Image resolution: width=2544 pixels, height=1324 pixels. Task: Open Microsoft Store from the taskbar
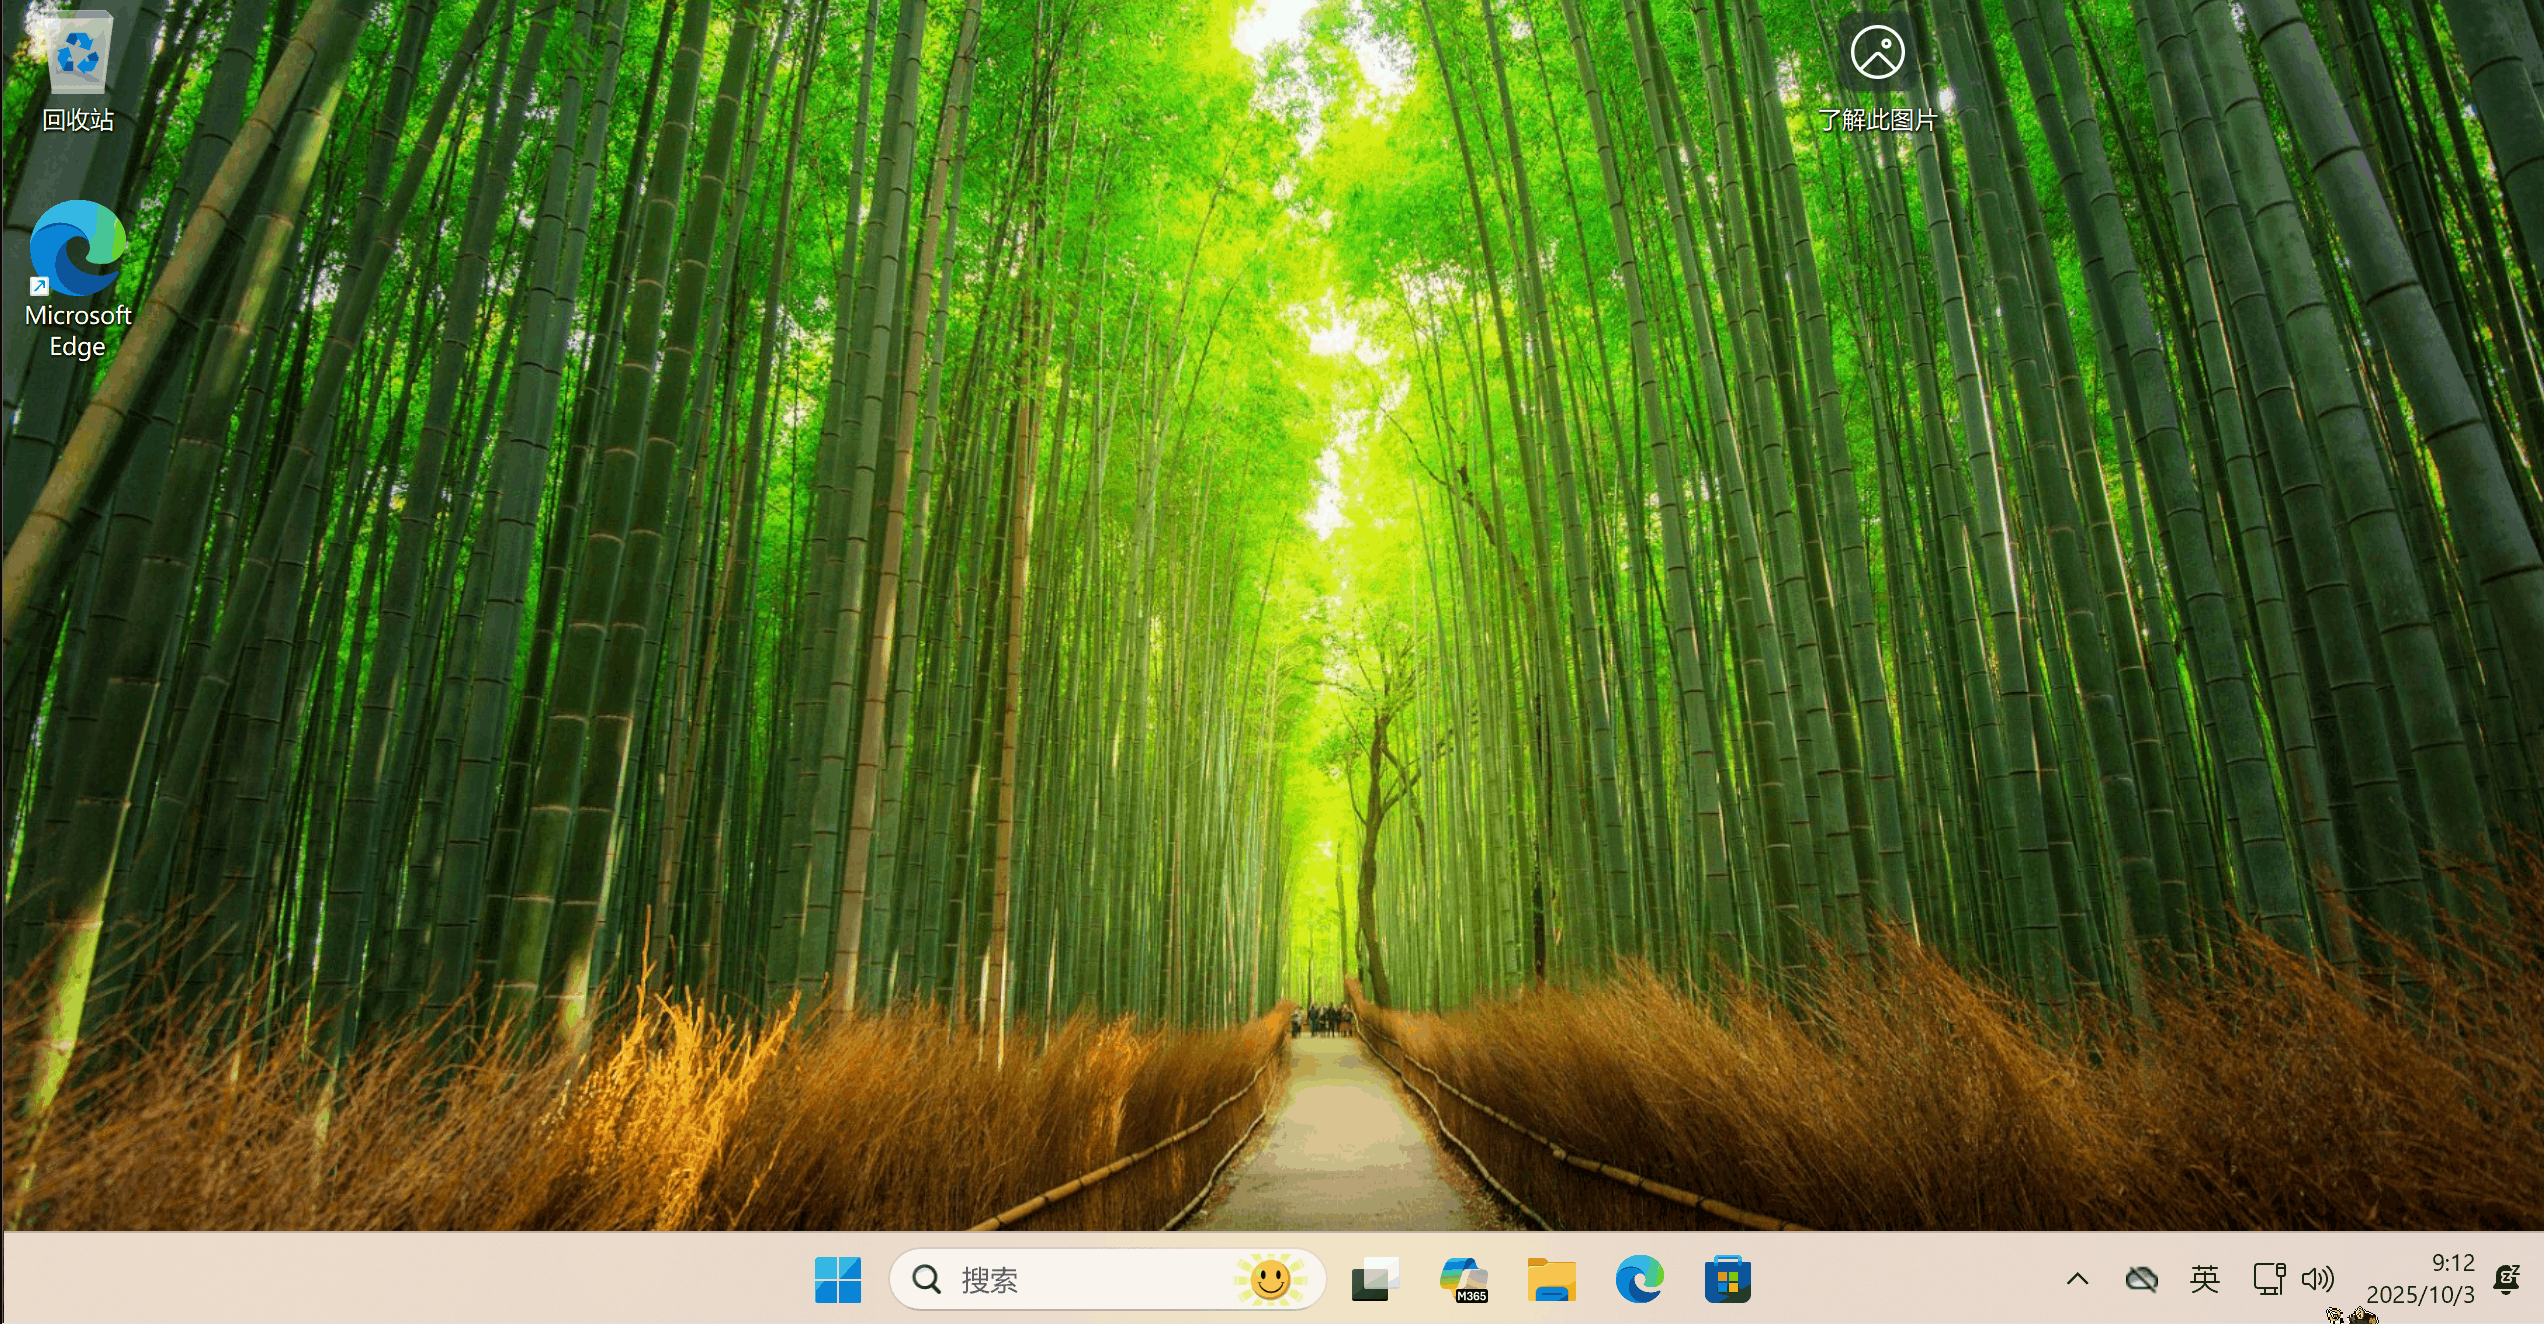click(1727, 1279)
